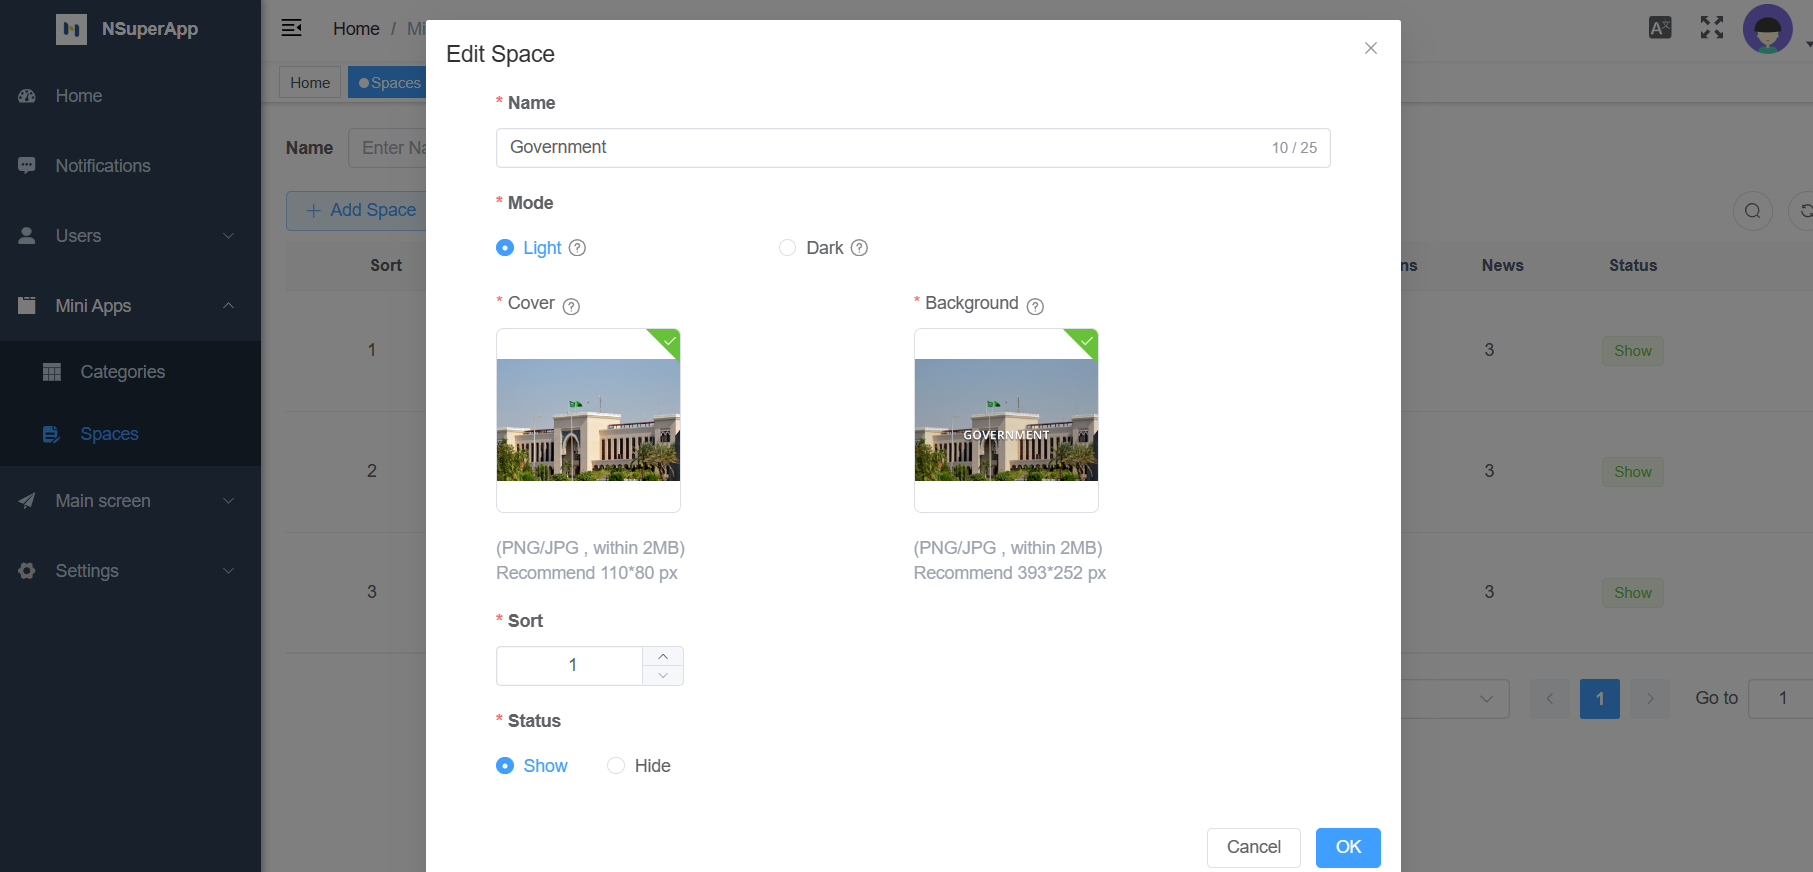Collapse the Mini Apps sidebar menu

130,306
